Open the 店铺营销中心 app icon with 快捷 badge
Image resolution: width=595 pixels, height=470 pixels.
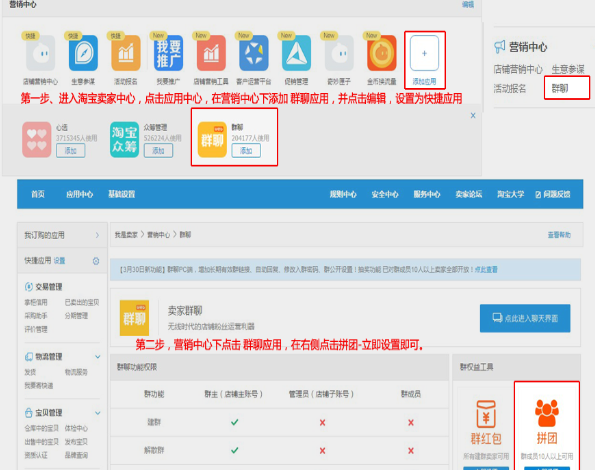coord(40,53)
